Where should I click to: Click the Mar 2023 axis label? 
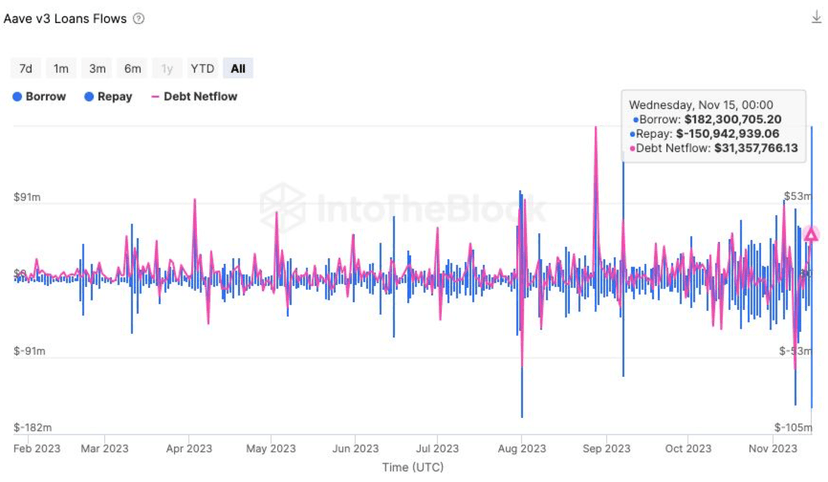coord(105,449)
